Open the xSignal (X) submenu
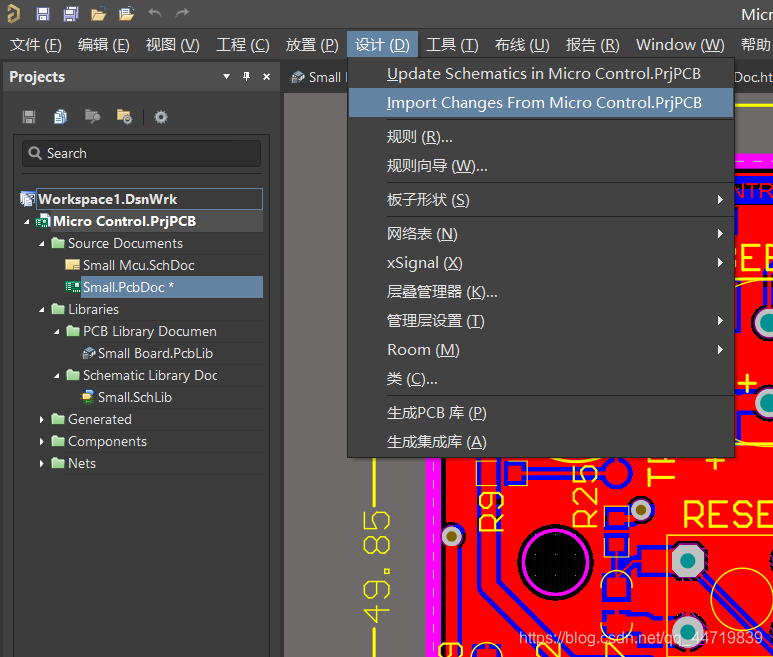This screenshot has width=773, height=657. point(541,263)
